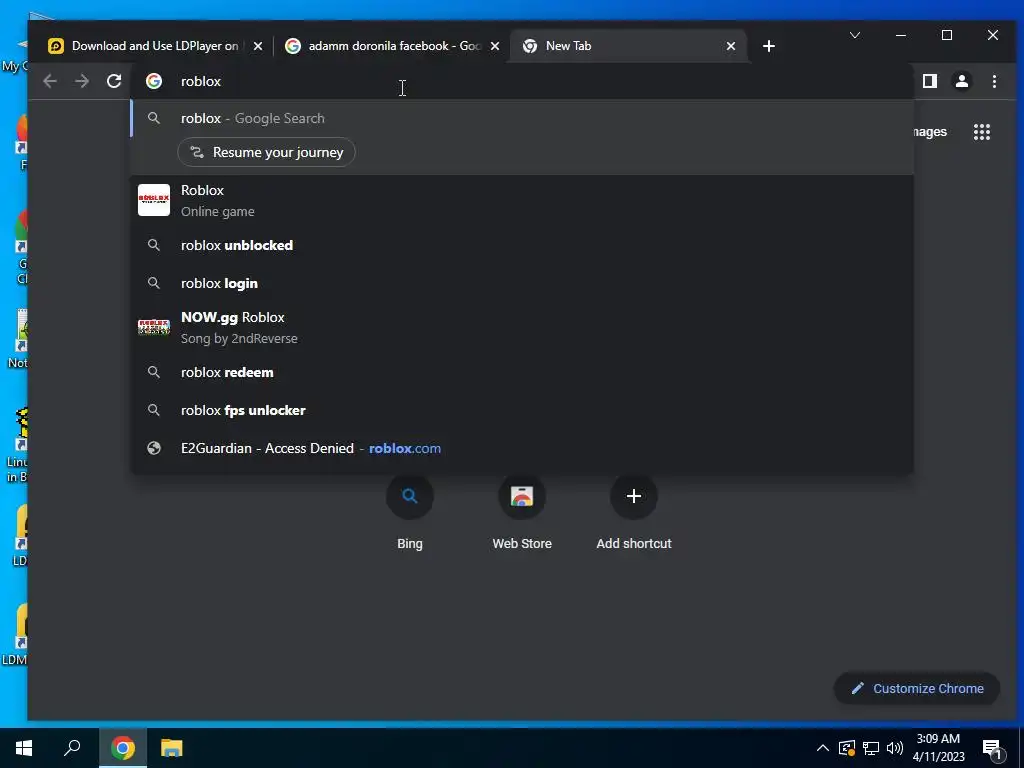Choose the roblox login suggestion

coord(522,283)
